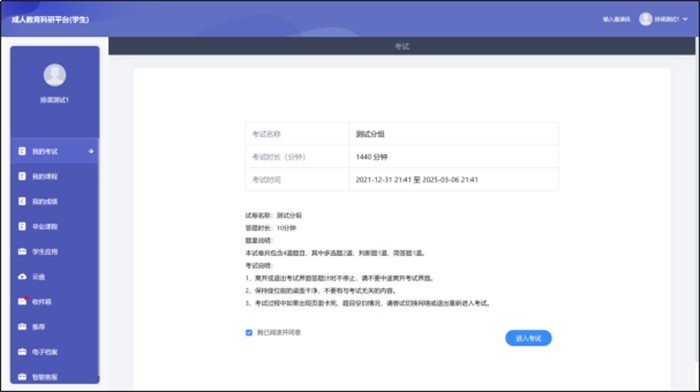Click exam instruction number 1

pyautogui.click(x=340, y=278)
